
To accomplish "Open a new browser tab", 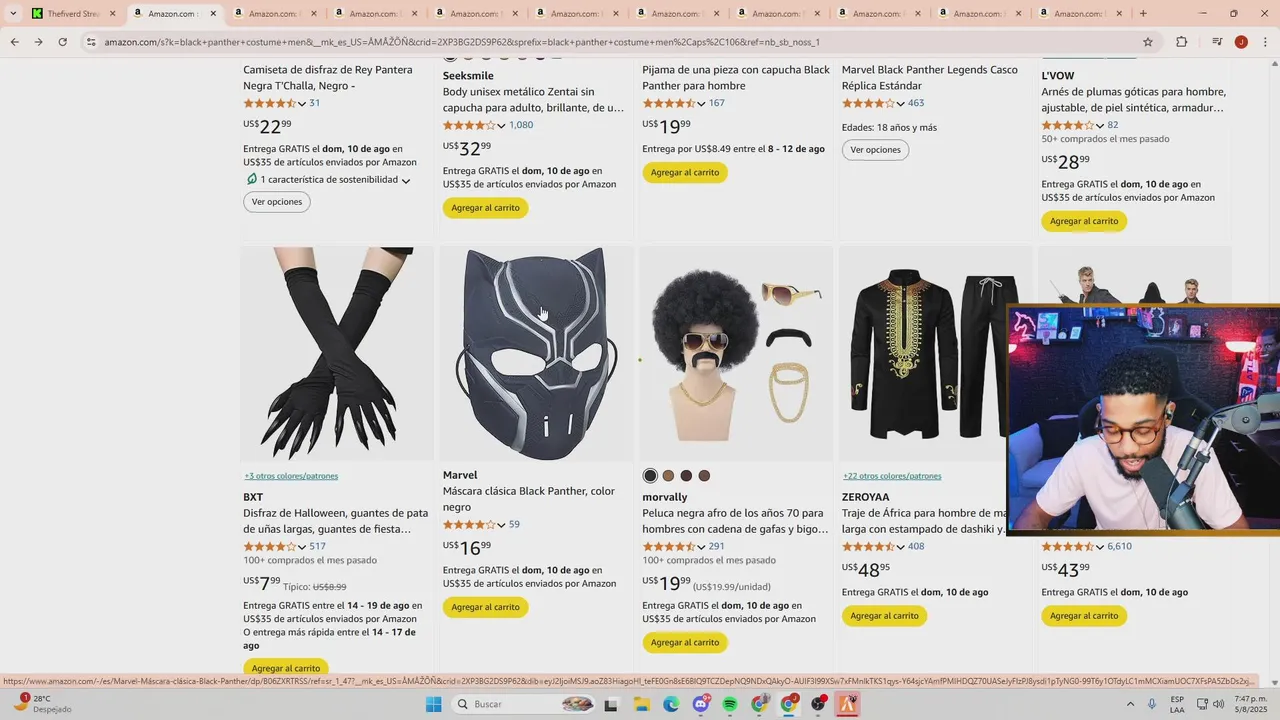I will click(x=1143, y=13).
